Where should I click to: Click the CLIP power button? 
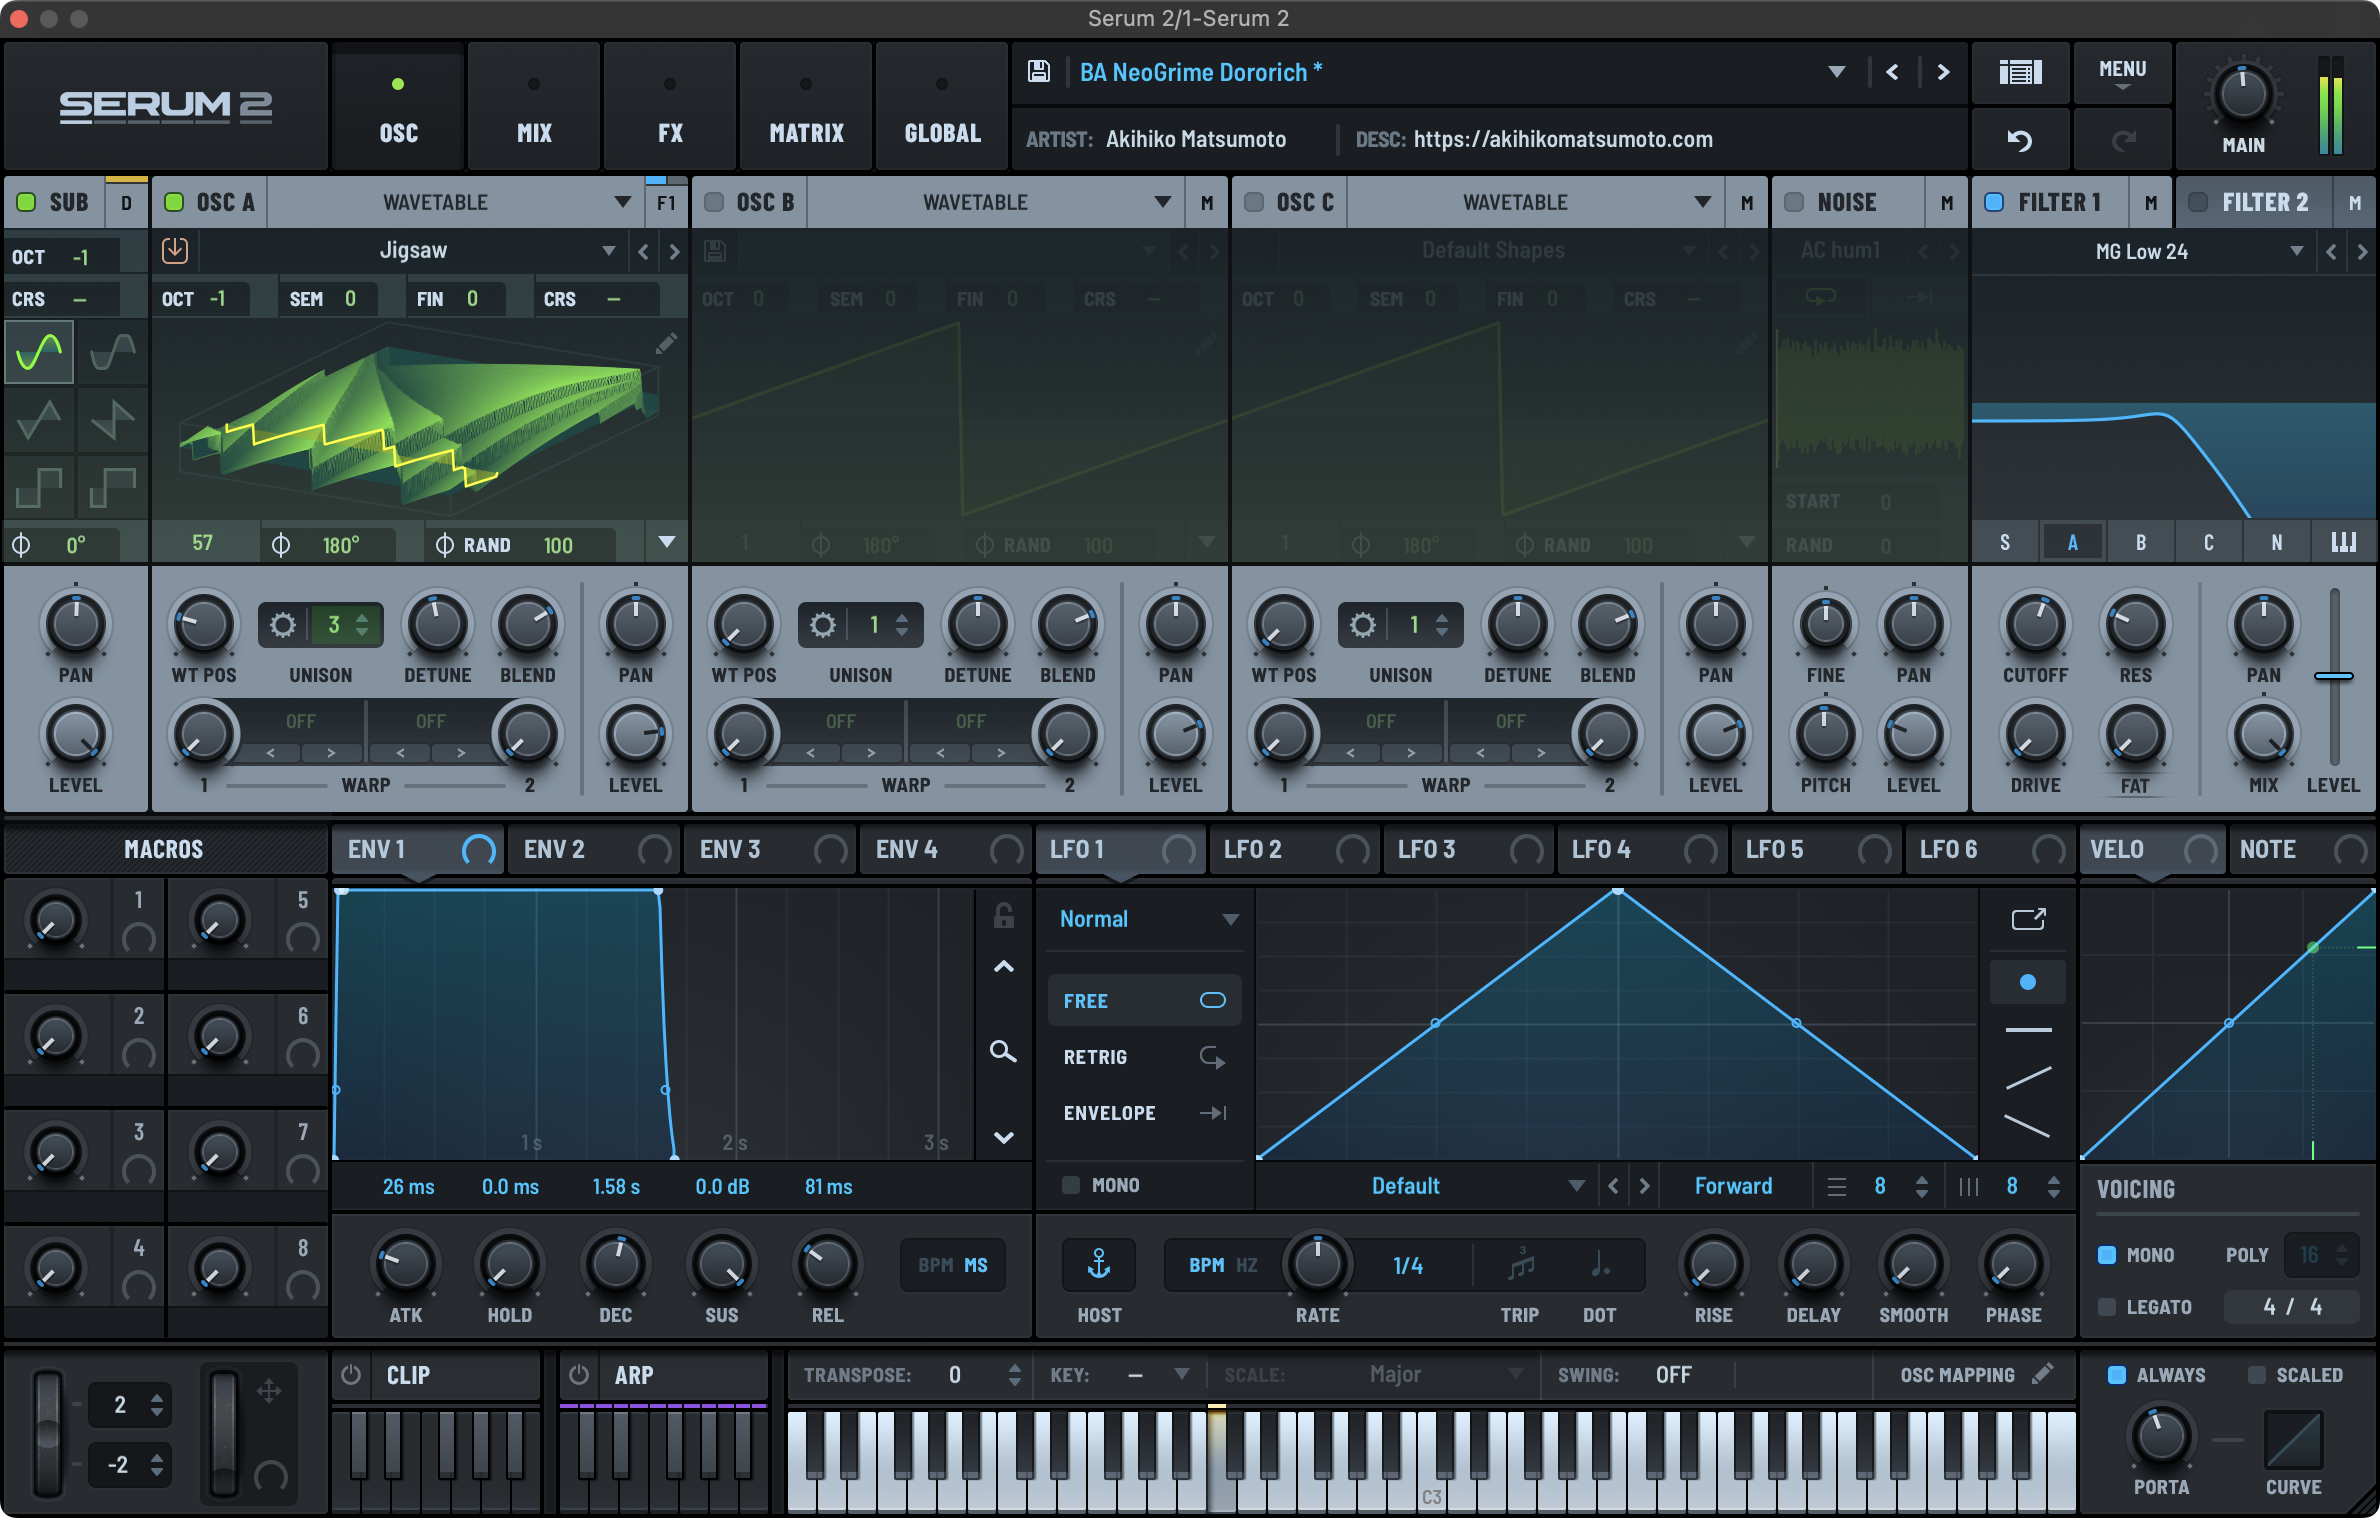pyautogui.click(x=351, y=1375)
